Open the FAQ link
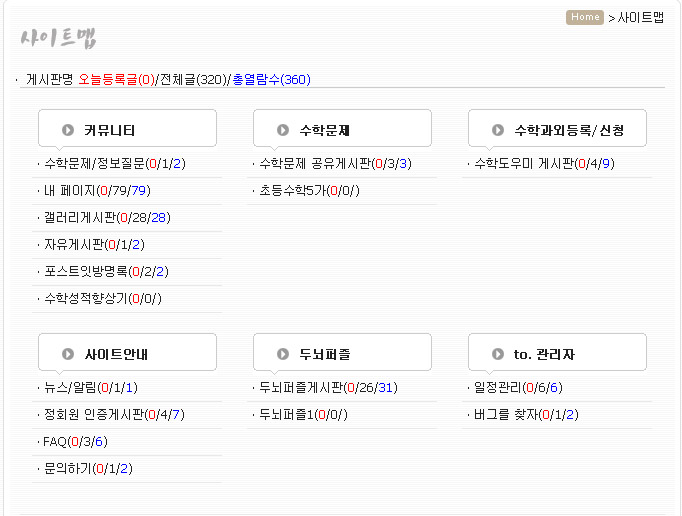Image resolution: width=682 pixels, height=516 pixels. 55,441
